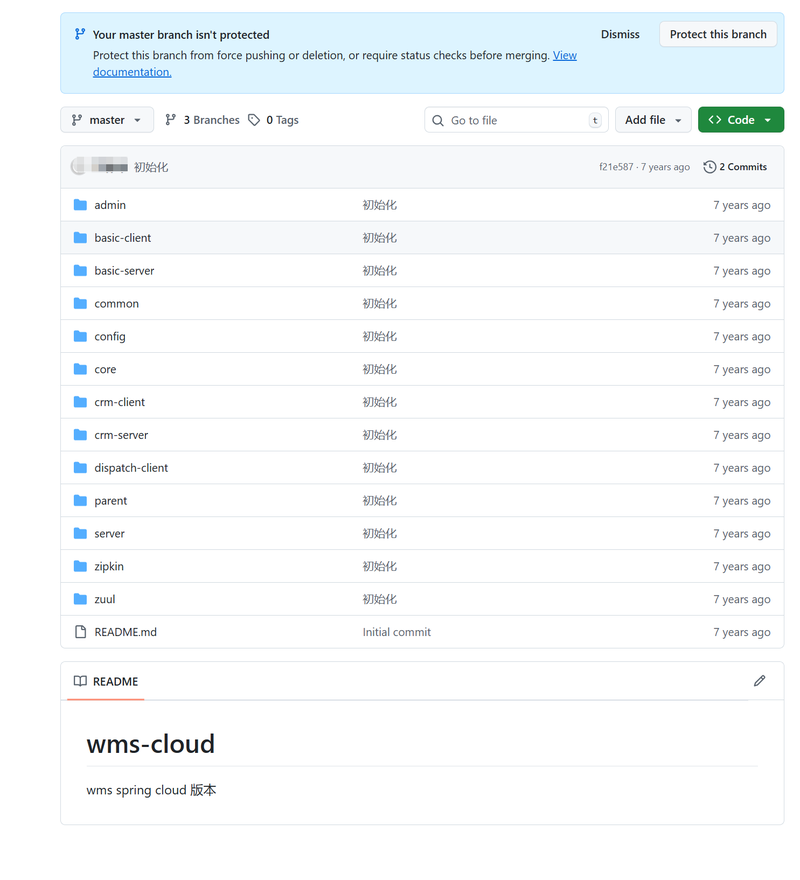Viewport: 800px width, 880px height.
Task: Focus the Go to file search field
Action: tap(515, 120)
